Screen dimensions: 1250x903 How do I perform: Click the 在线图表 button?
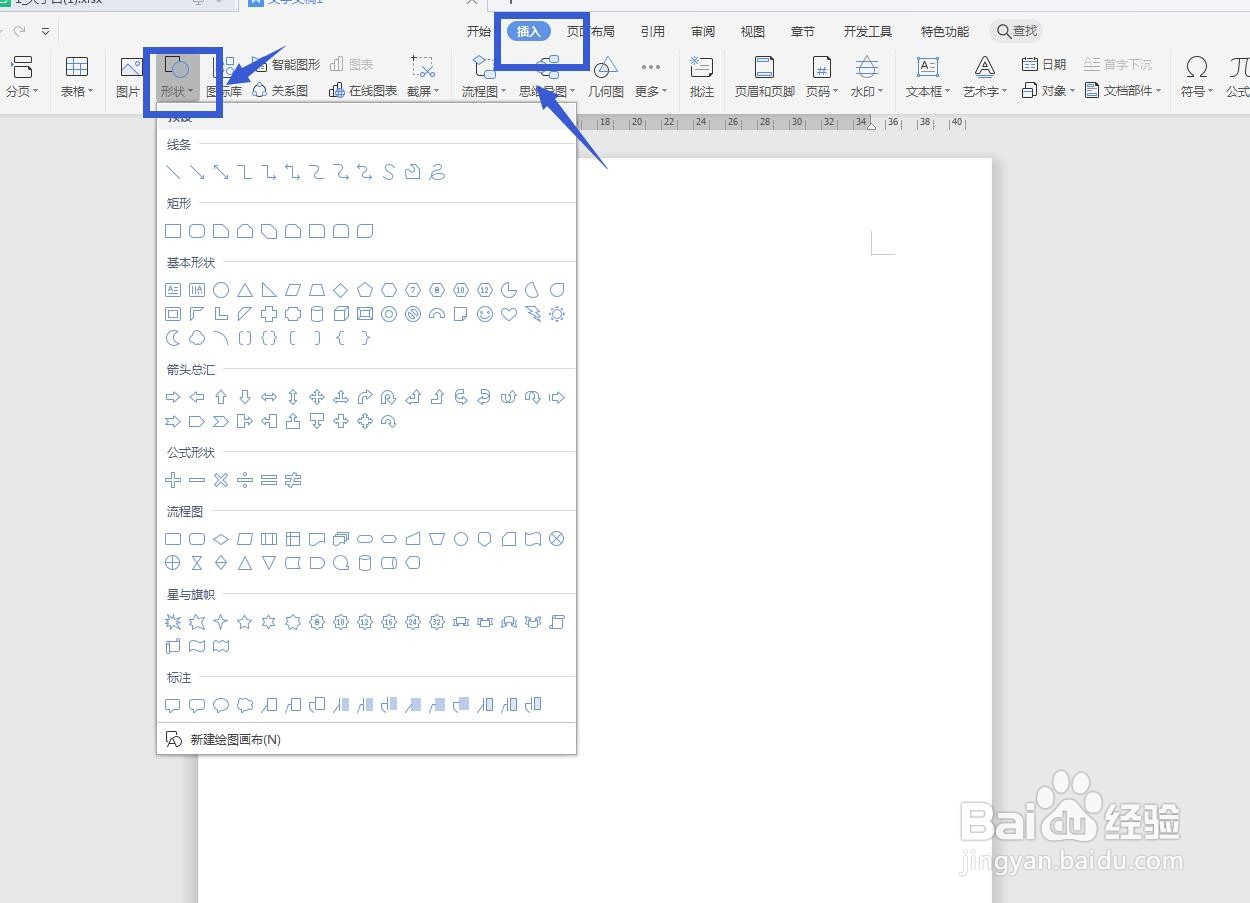coord(363,90)
